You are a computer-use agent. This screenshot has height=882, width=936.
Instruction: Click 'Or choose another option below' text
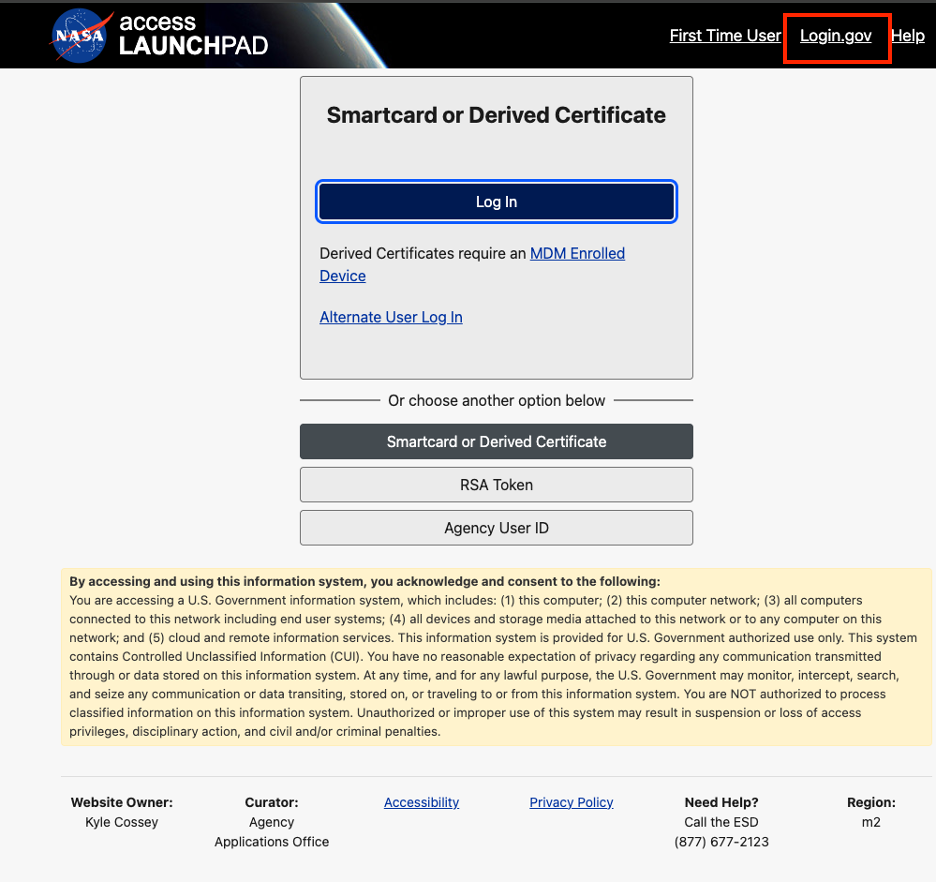pyautogui.click(x=496, y=400)
